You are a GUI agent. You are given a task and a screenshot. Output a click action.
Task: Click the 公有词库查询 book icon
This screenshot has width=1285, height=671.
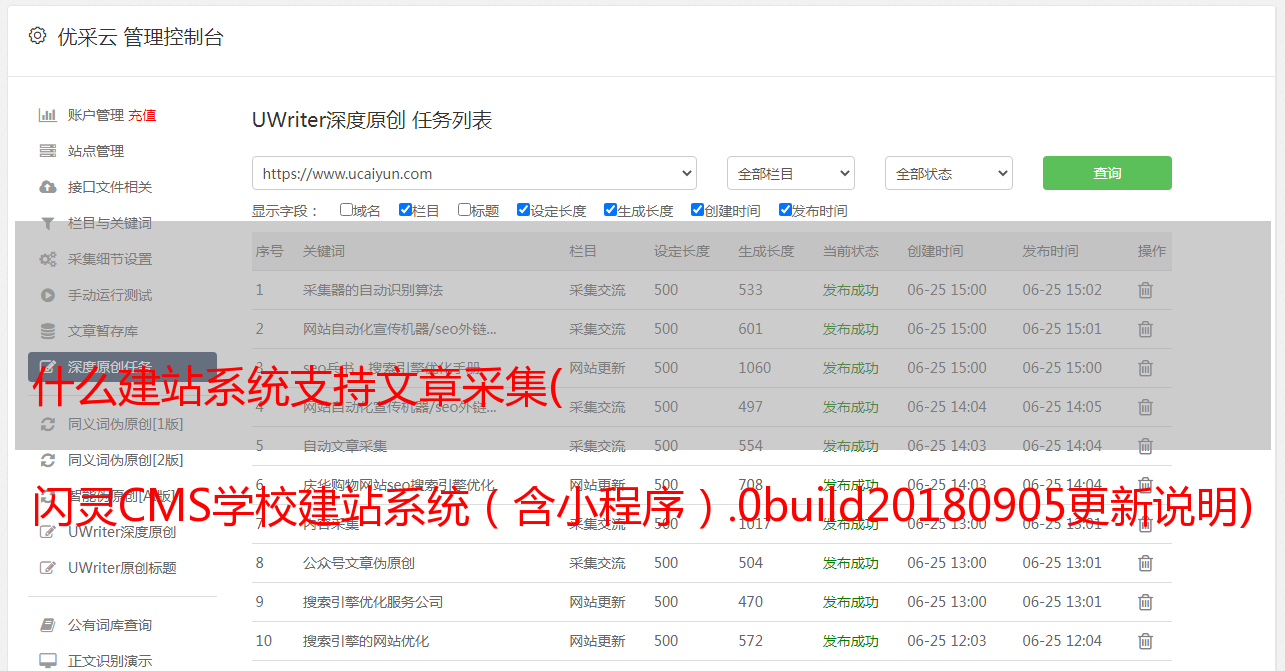pyautogui.click(x=47, y=625)
